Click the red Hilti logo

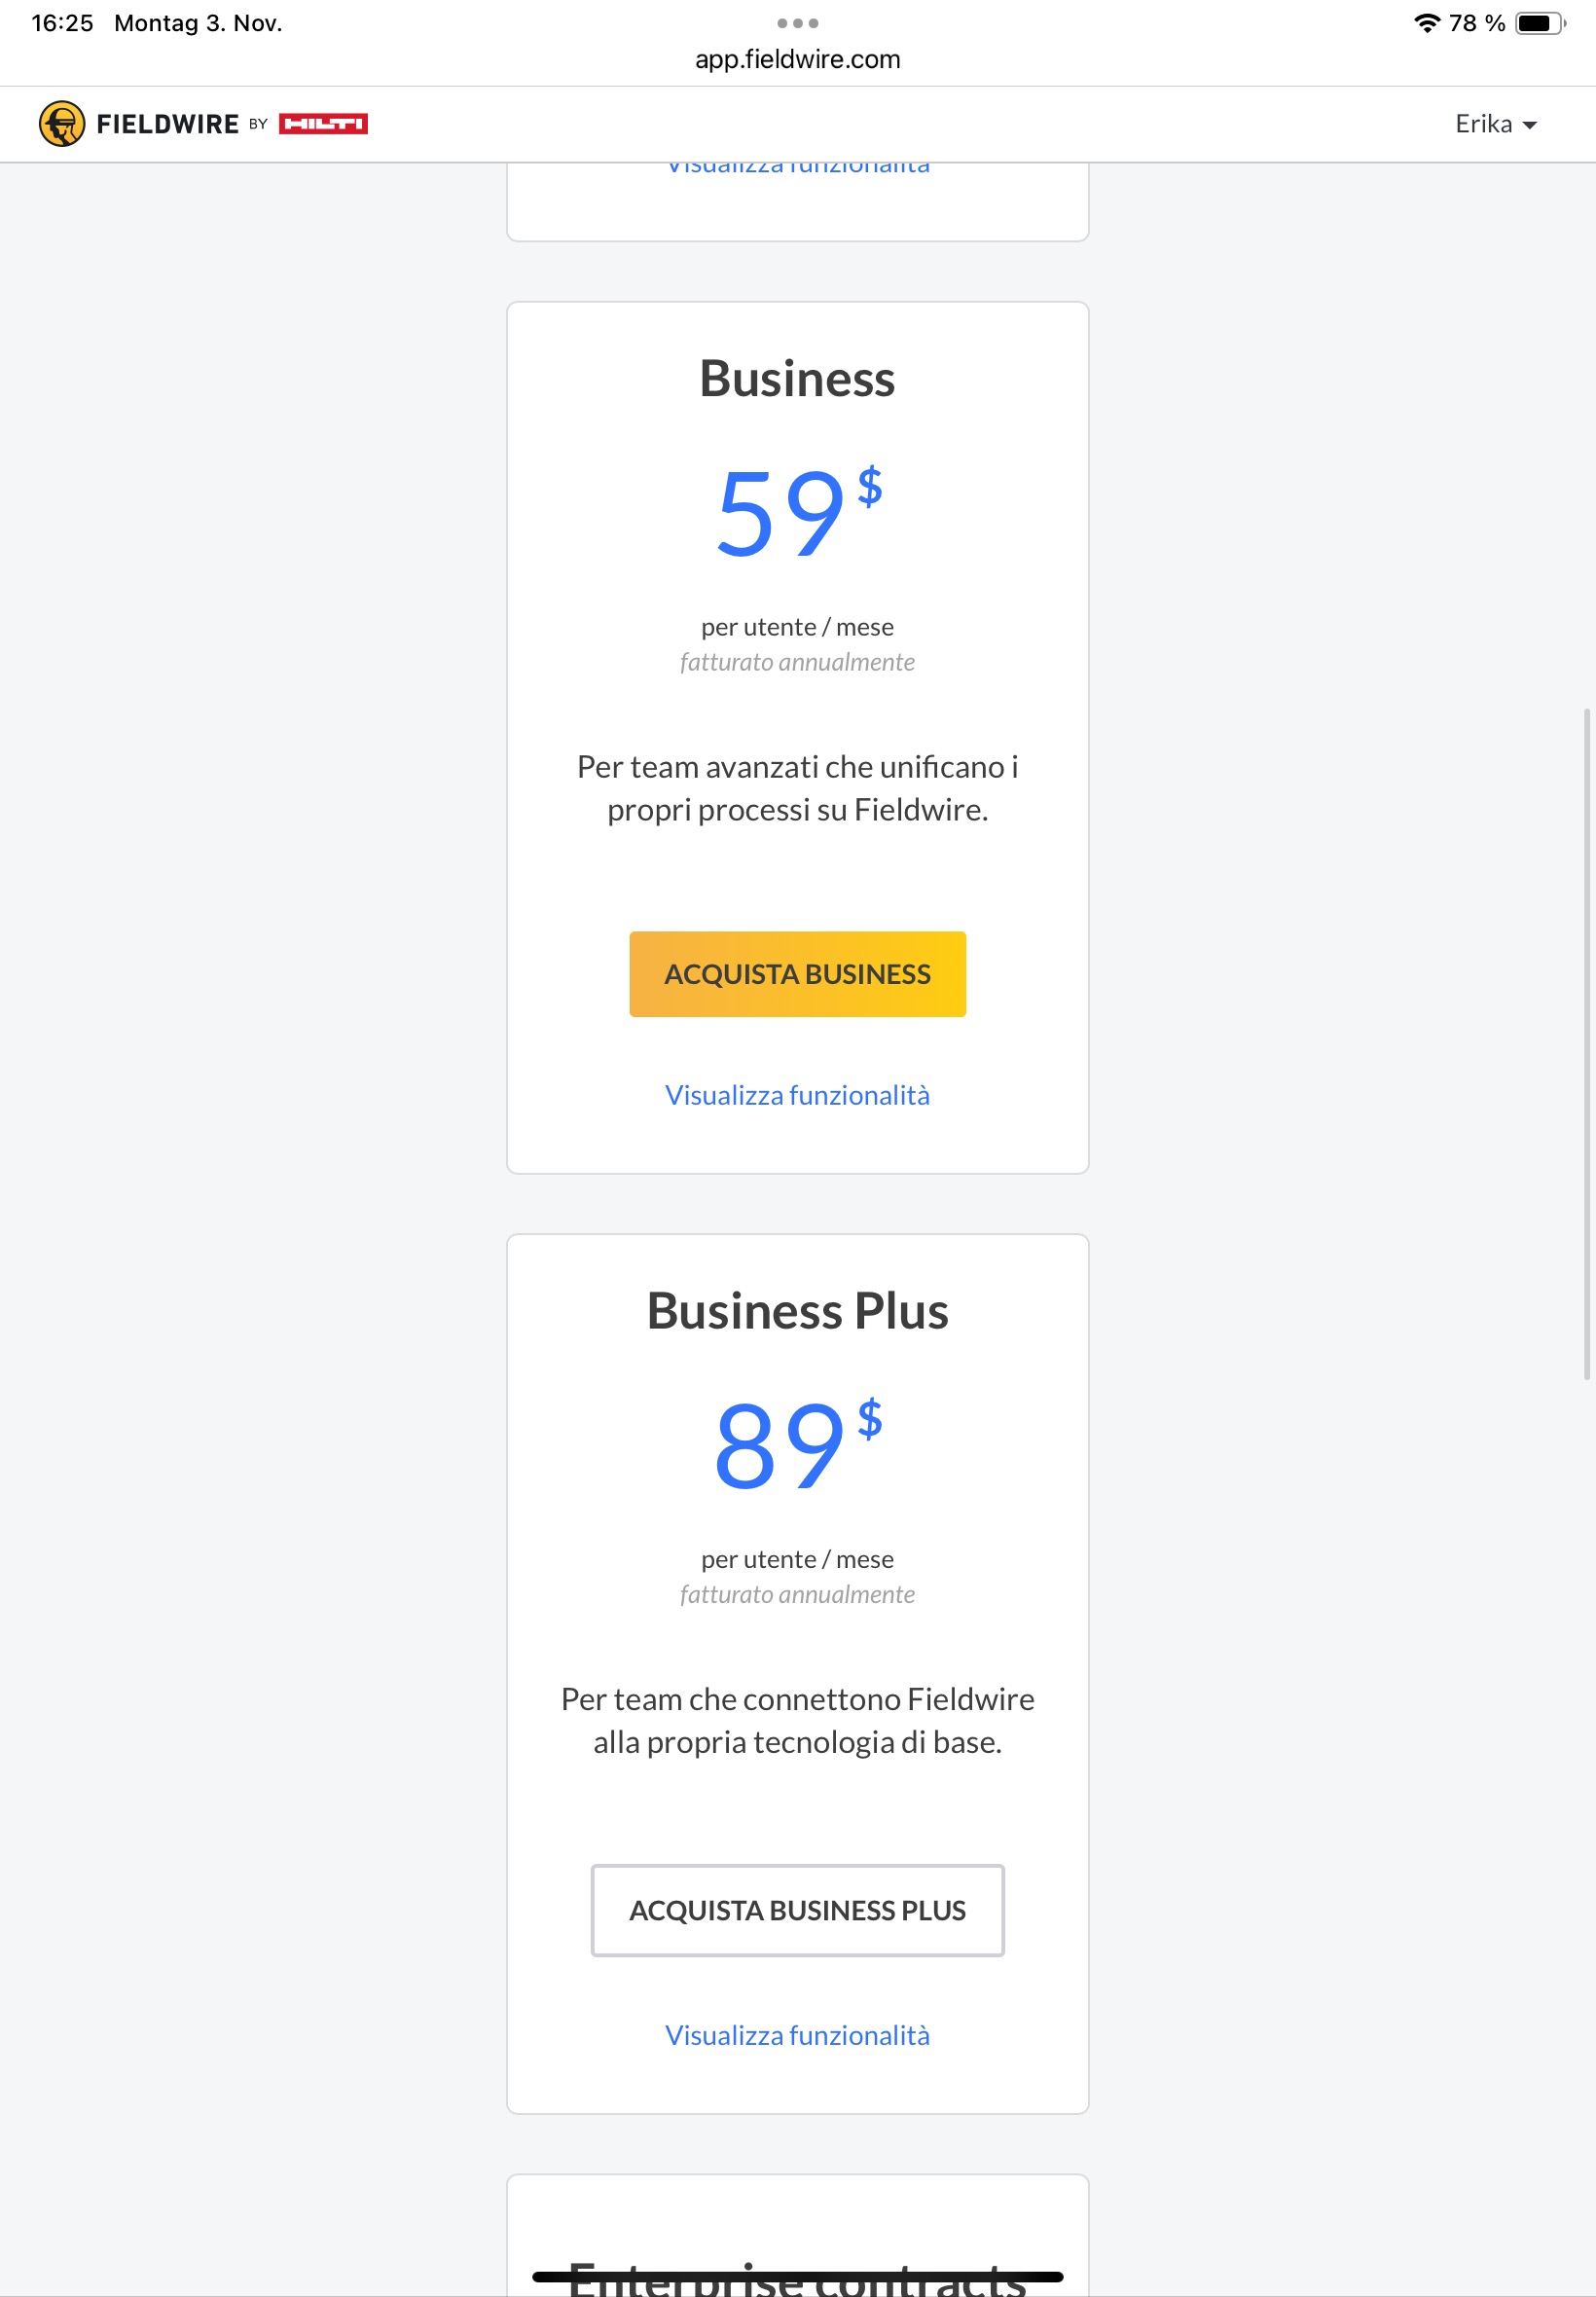click(323, 124)
